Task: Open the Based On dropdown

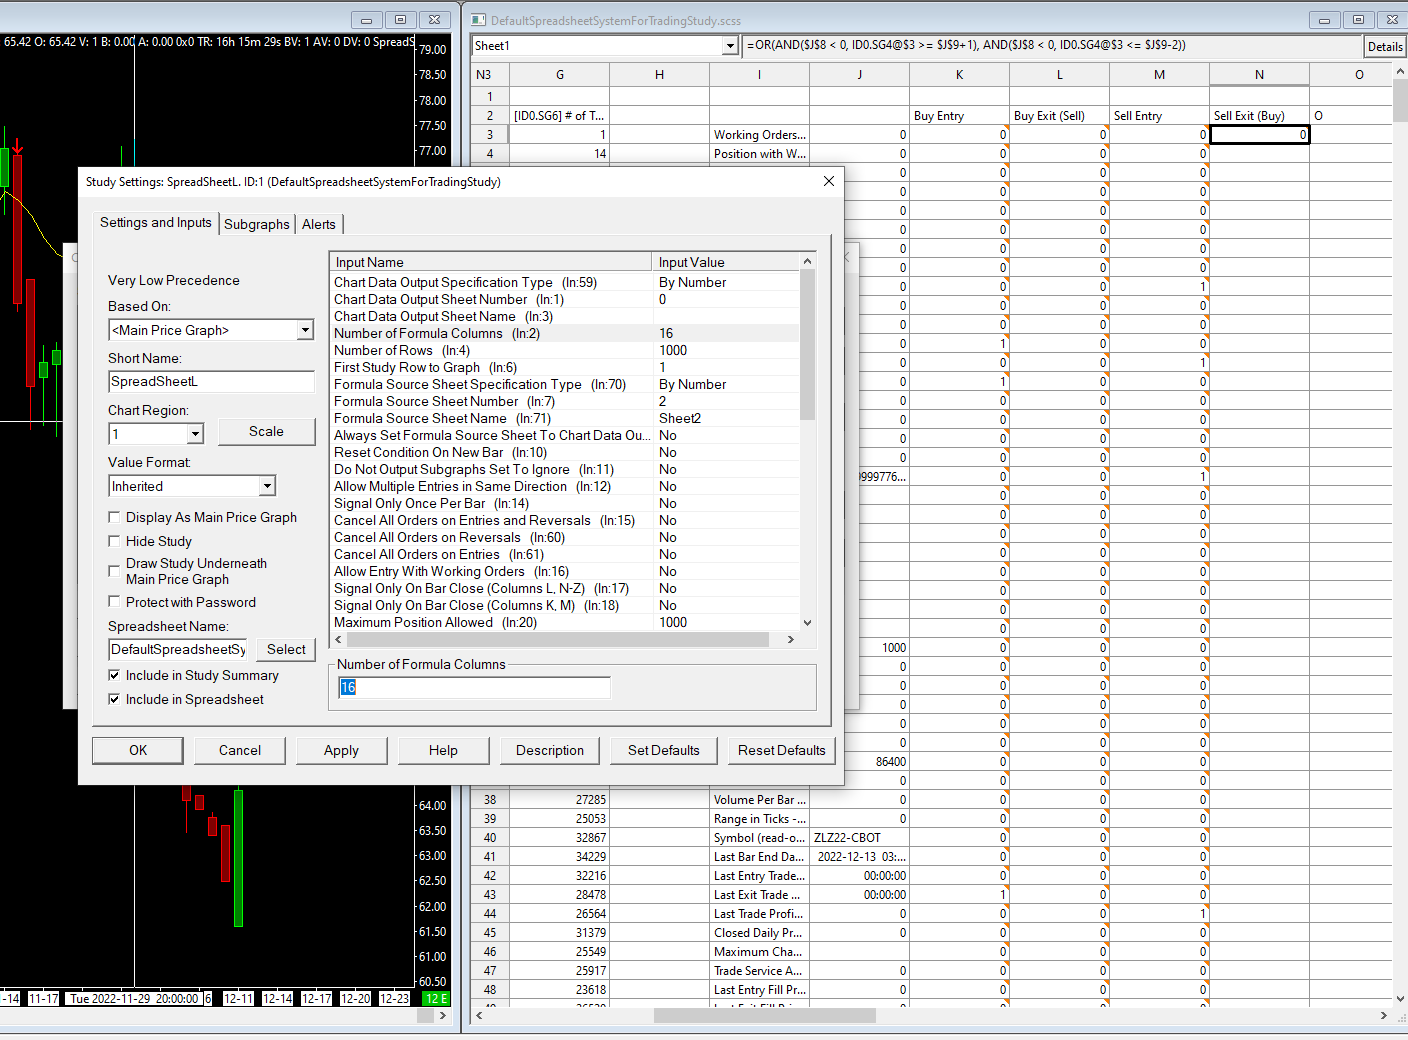Action: click(x=305, y=330)
